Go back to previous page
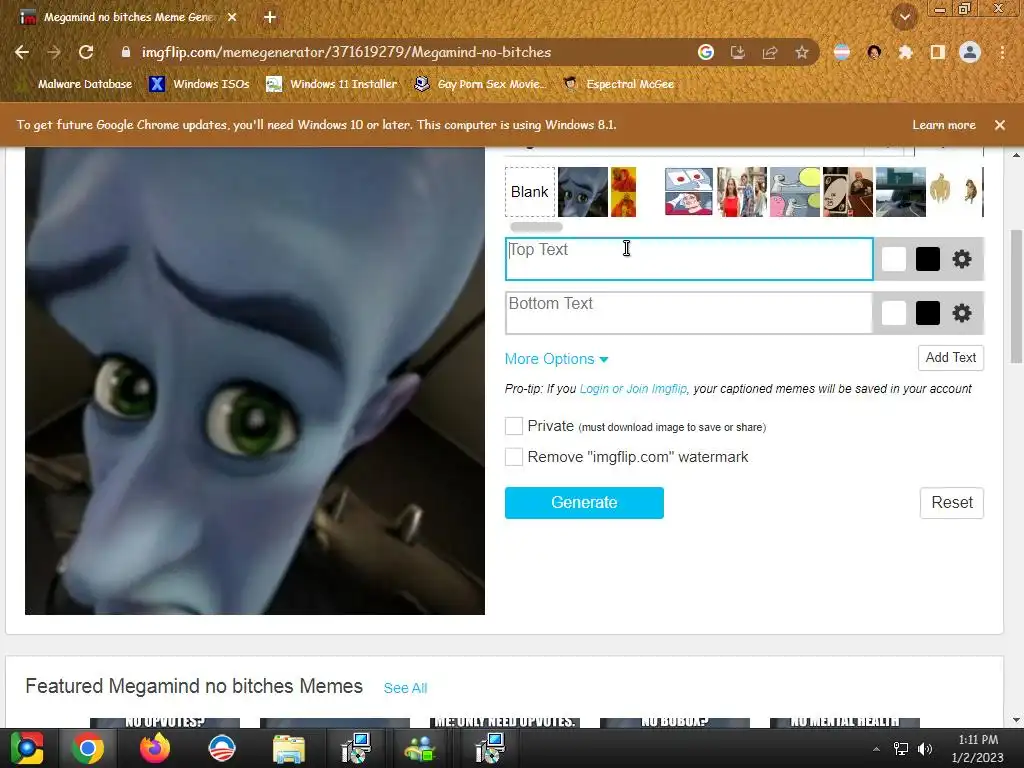 coord(22,52)
